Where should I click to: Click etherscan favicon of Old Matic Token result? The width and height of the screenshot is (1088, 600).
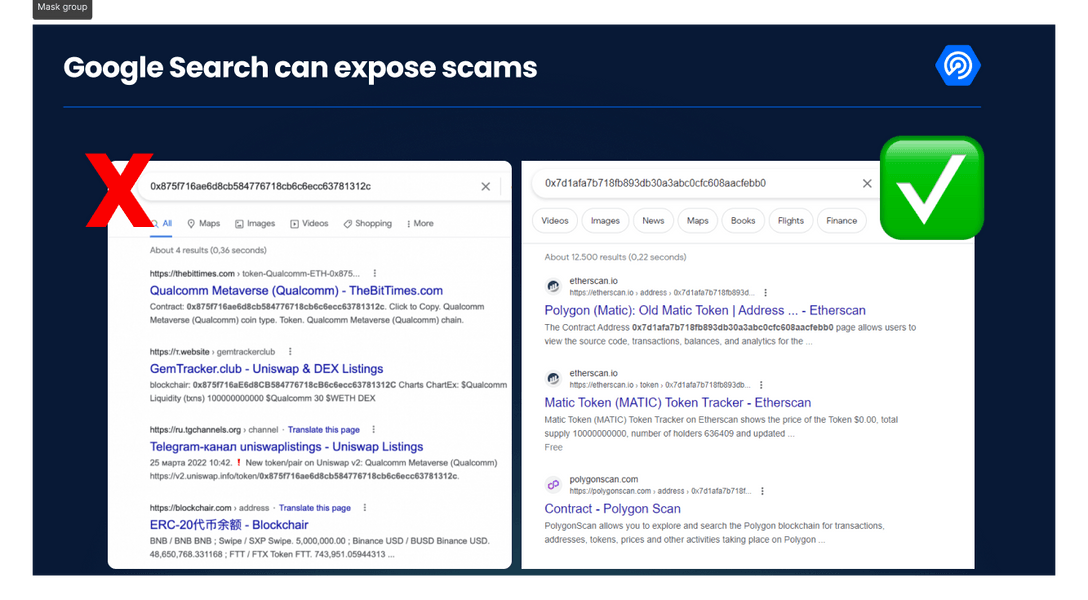[553, 286]
